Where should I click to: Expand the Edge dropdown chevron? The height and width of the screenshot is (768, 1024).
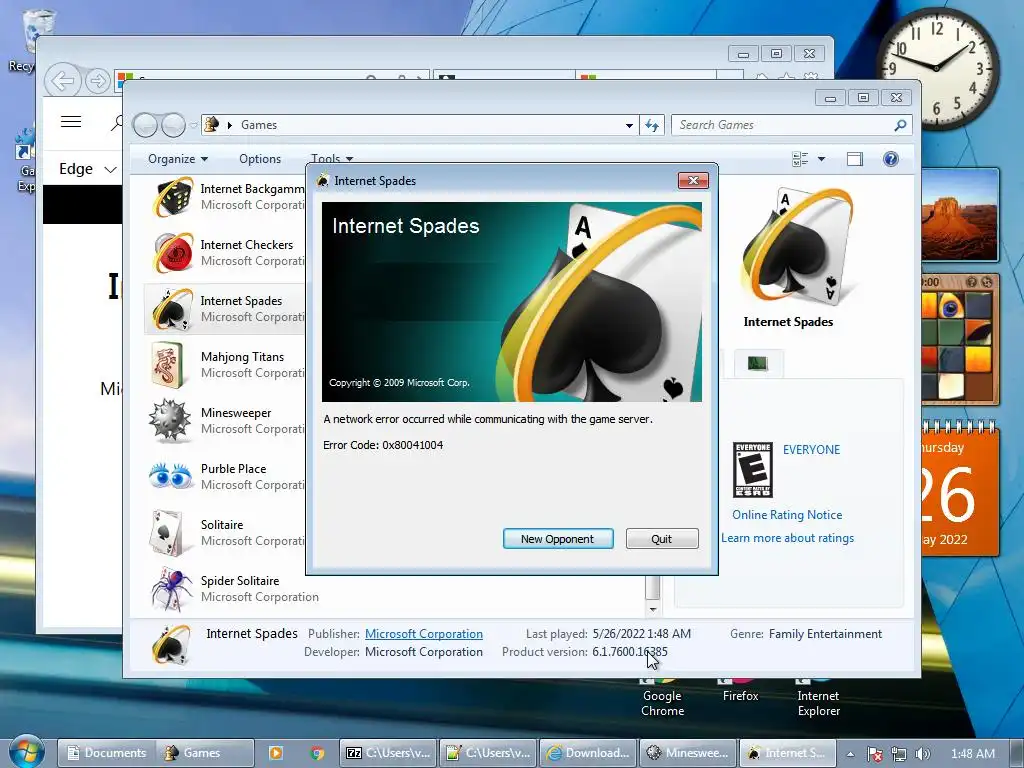pyautogui.click(x=110, y=170)
